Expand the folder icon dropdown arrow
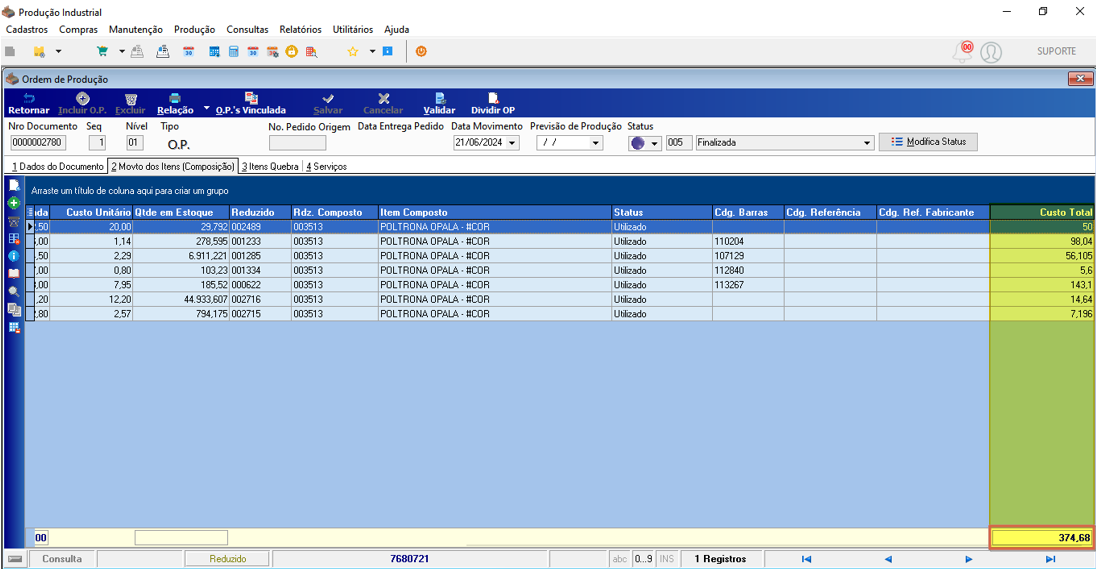 coord(58,51)
